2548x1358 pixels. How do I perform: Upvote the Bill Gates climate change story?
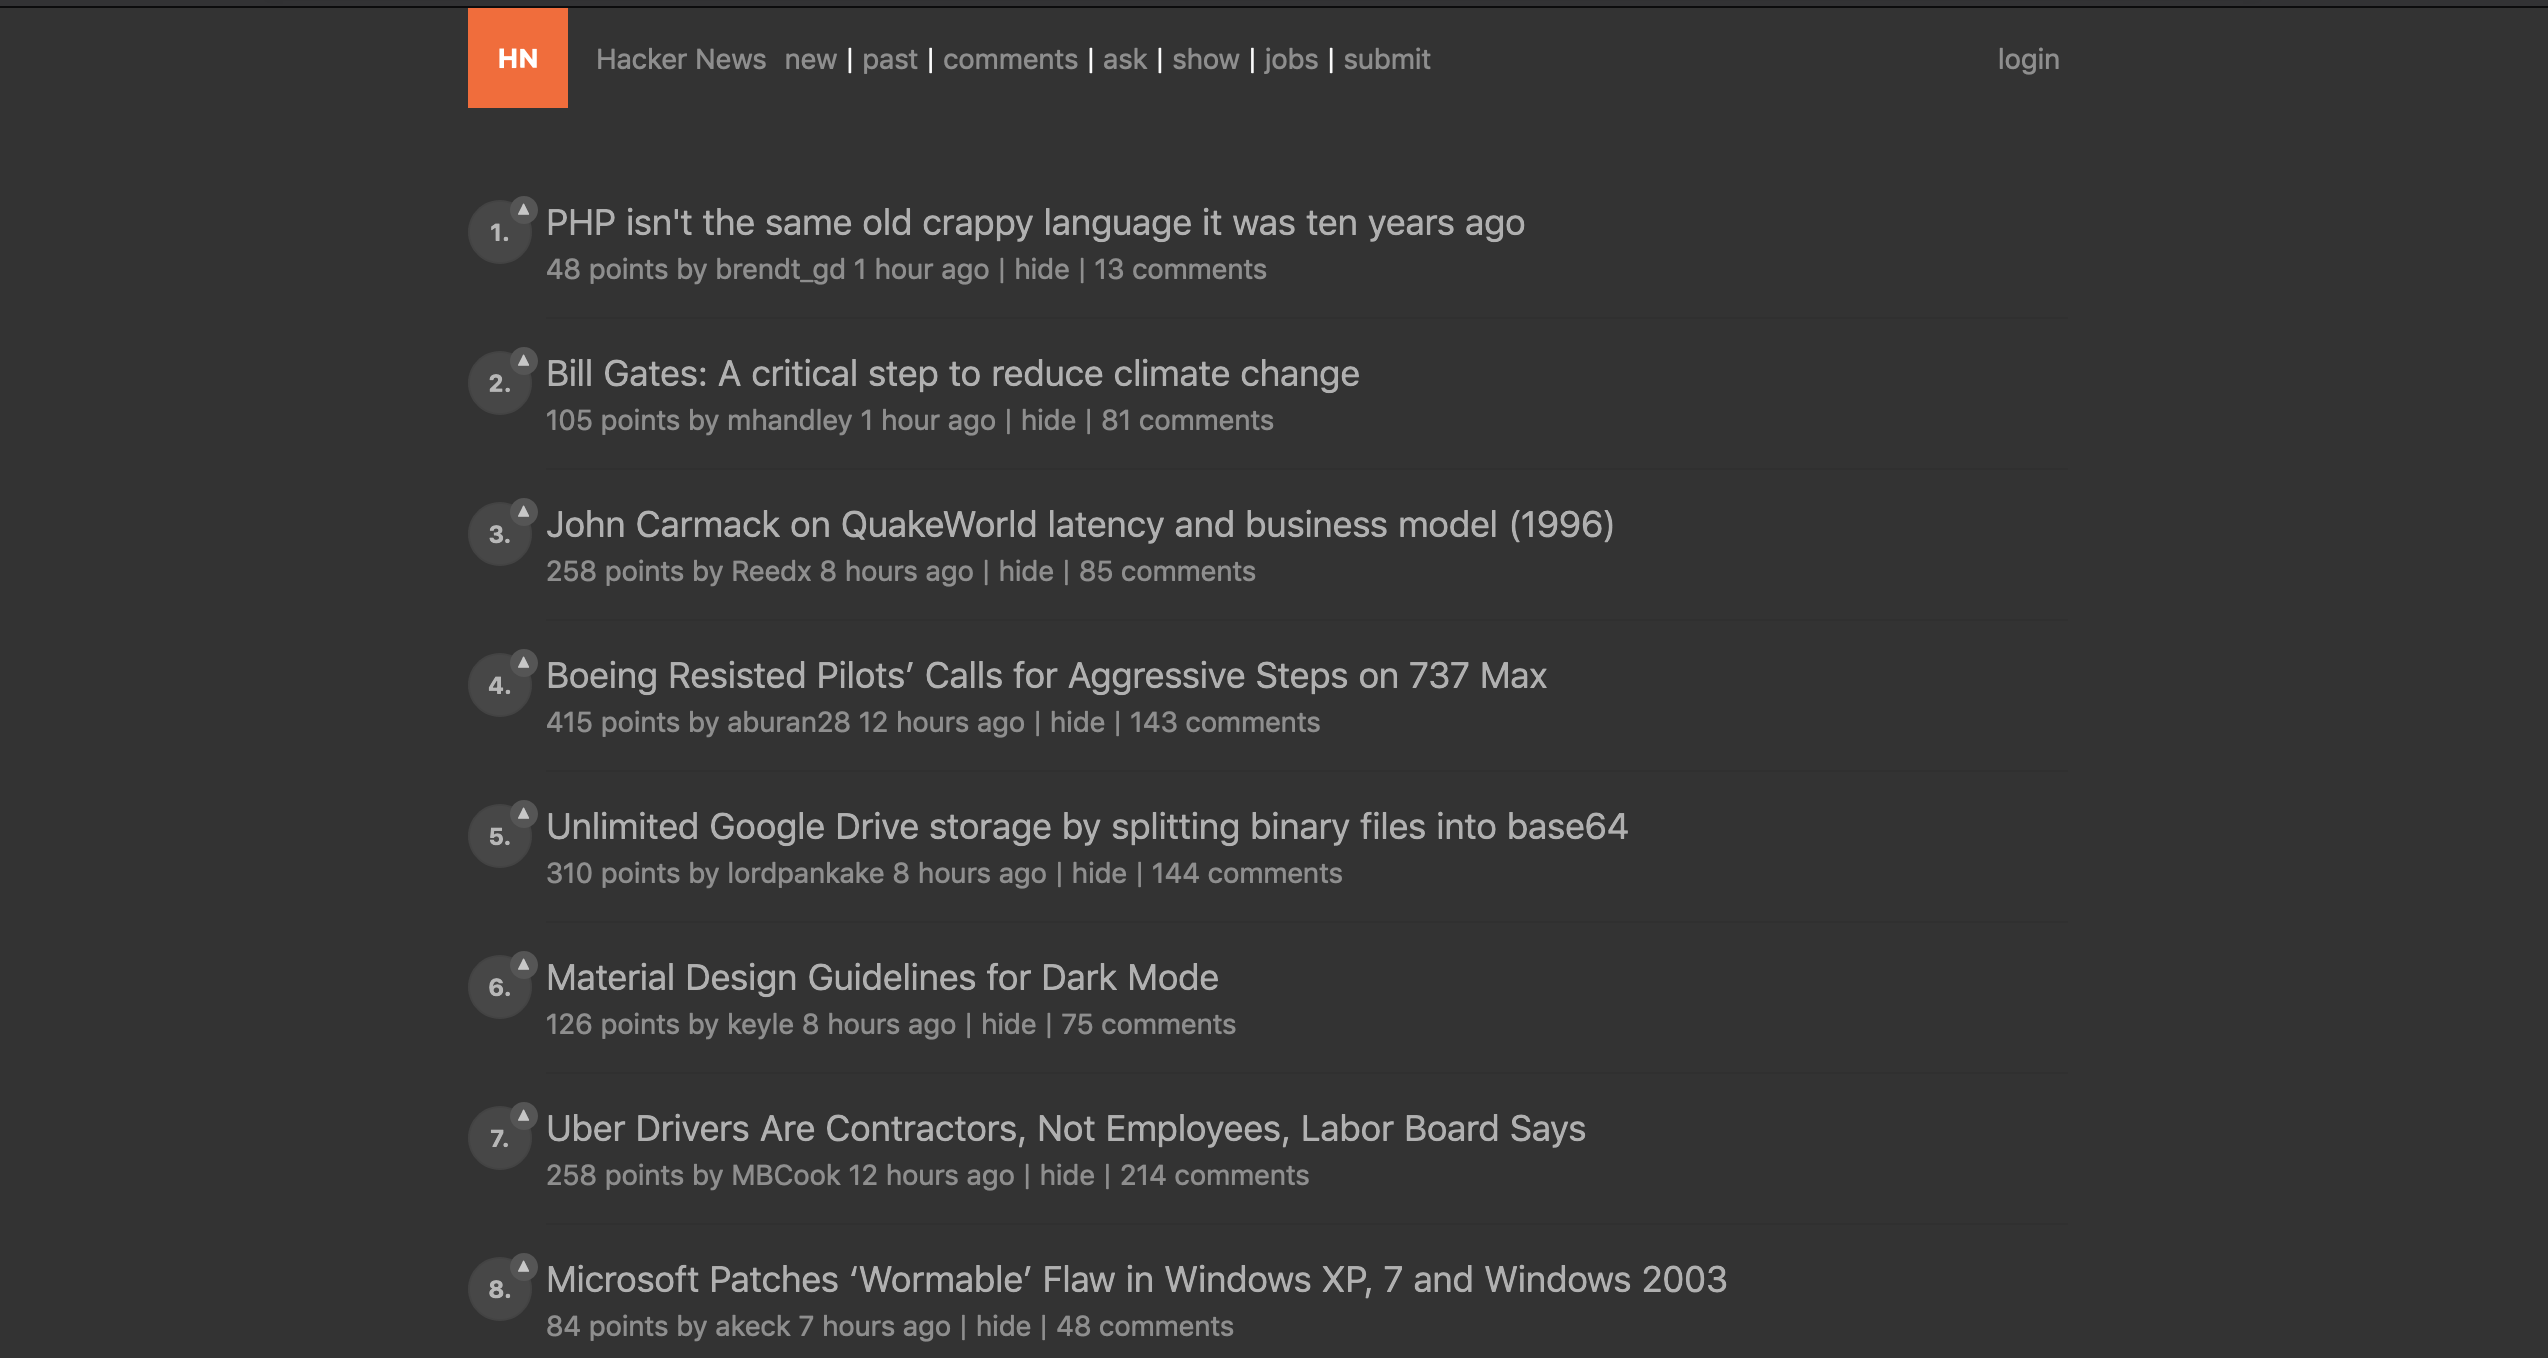(x=524, y=360)
